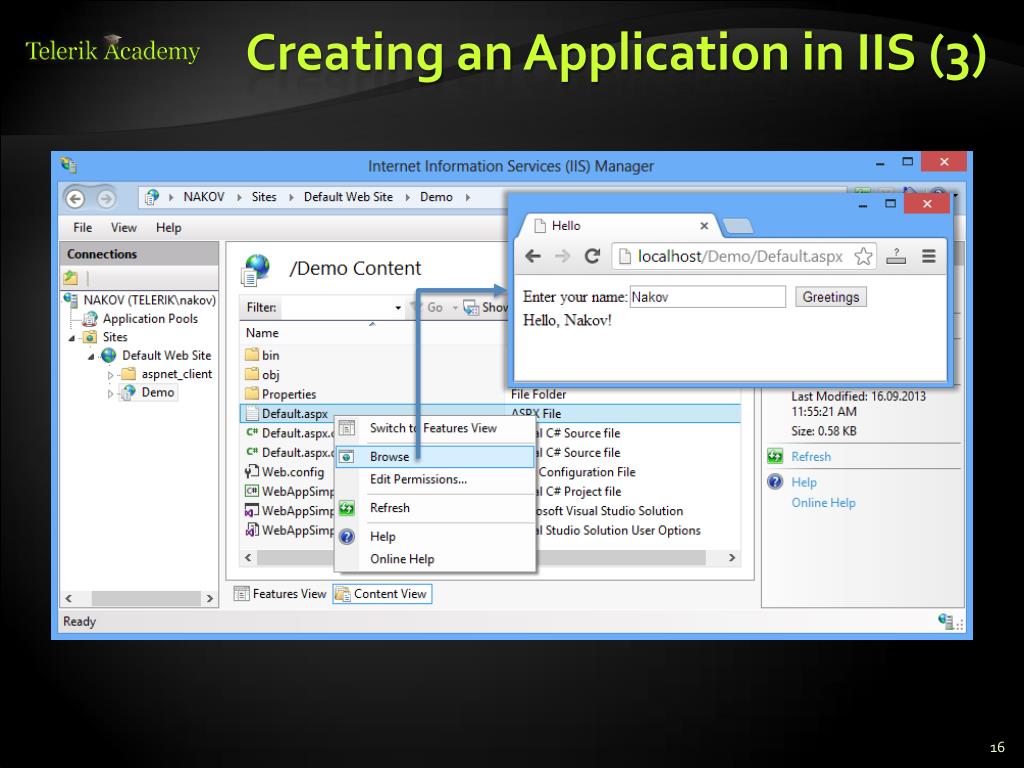The image size is (1024, 768).
Task: Click the content list scroll left arrow
Action: (248, 558)
